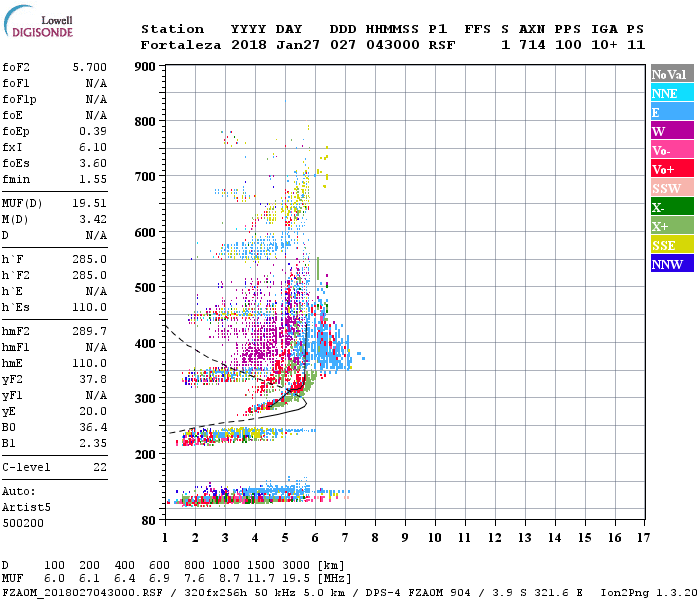Click the Ion2Png 1.3.20 version text
The width and height of the screenshot is (700, 600).
click(x=649, y=593)
